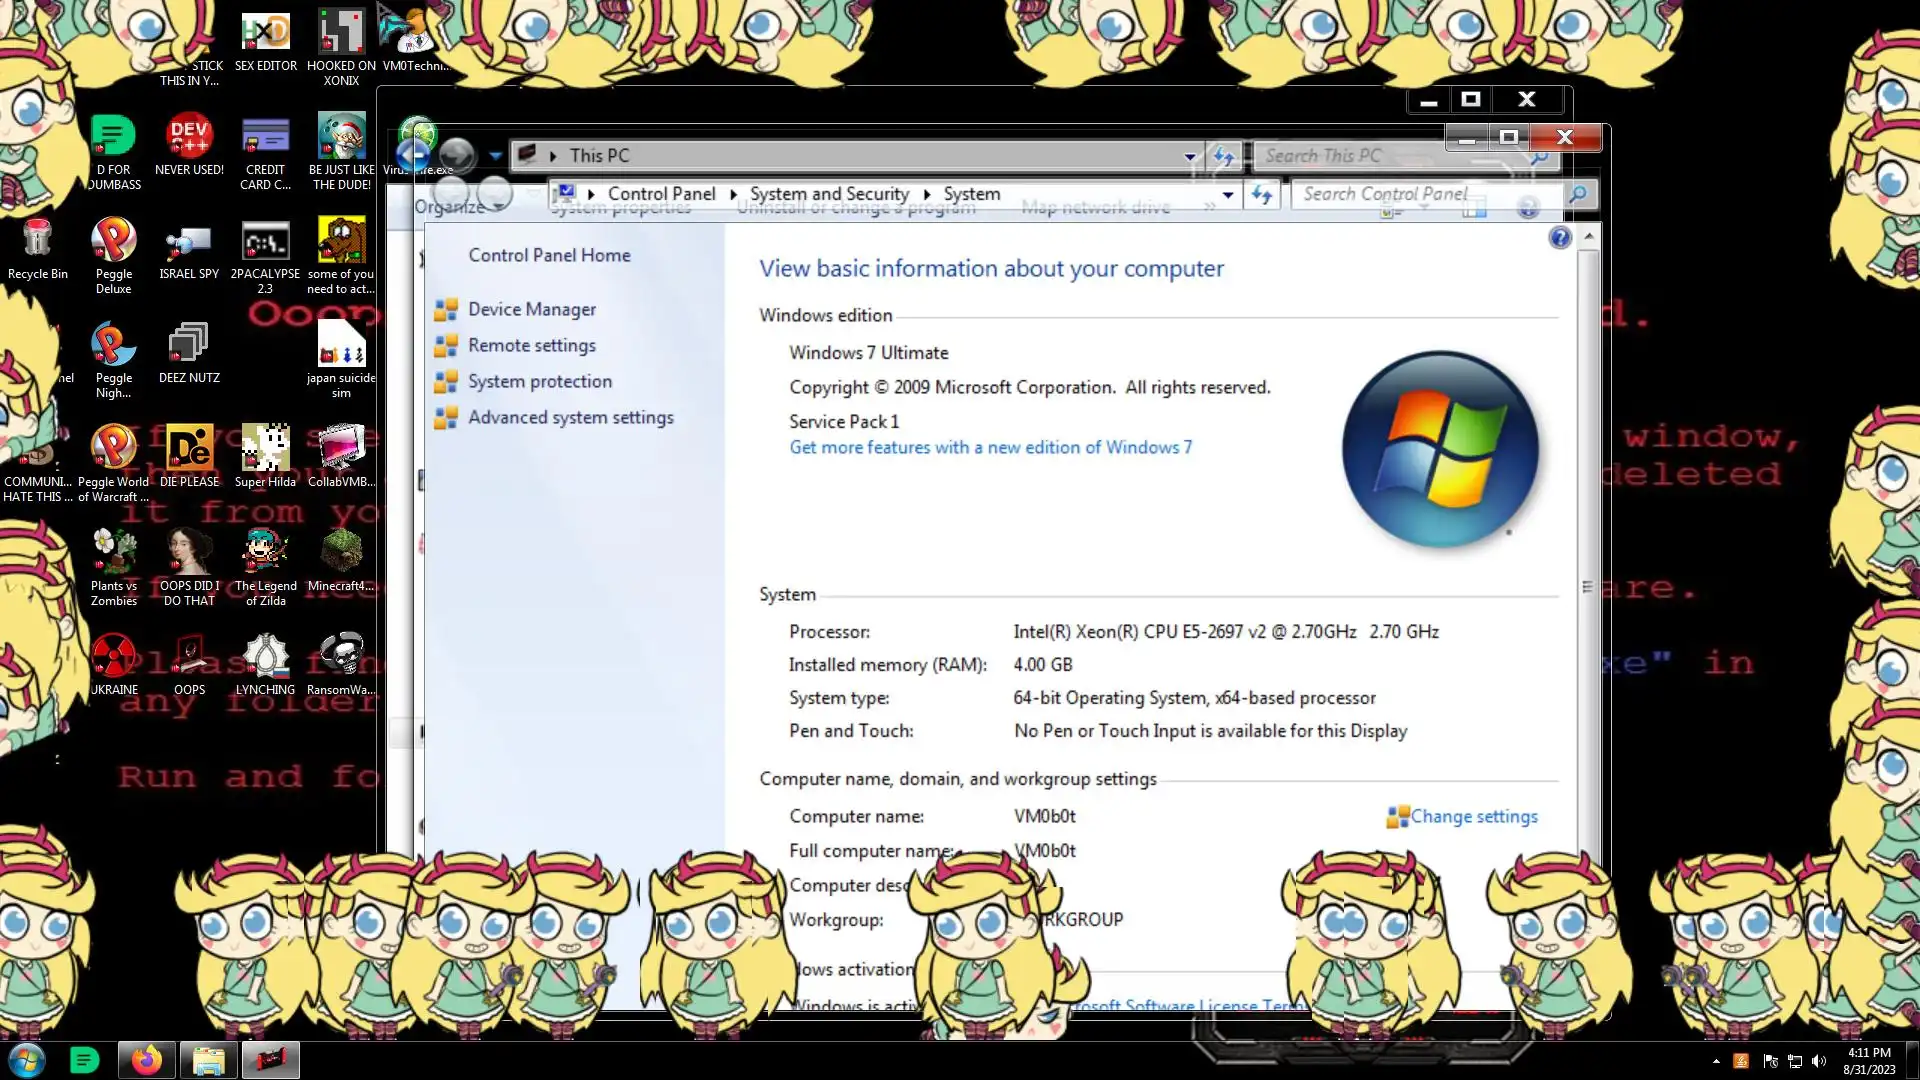Show hidden system tray icons arrow

click(x=1716, y=1061)
